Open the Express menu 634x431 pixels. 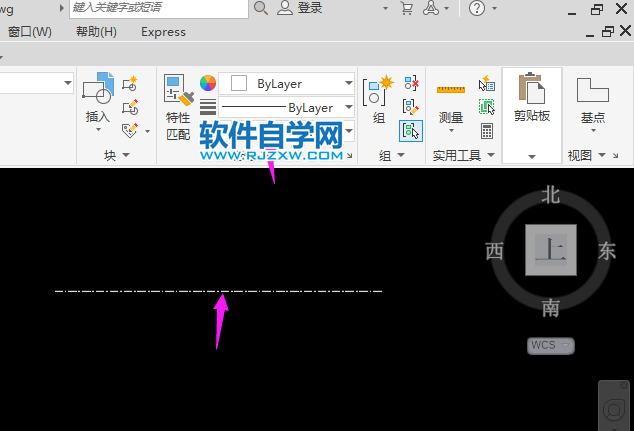[x=163, y=32]
